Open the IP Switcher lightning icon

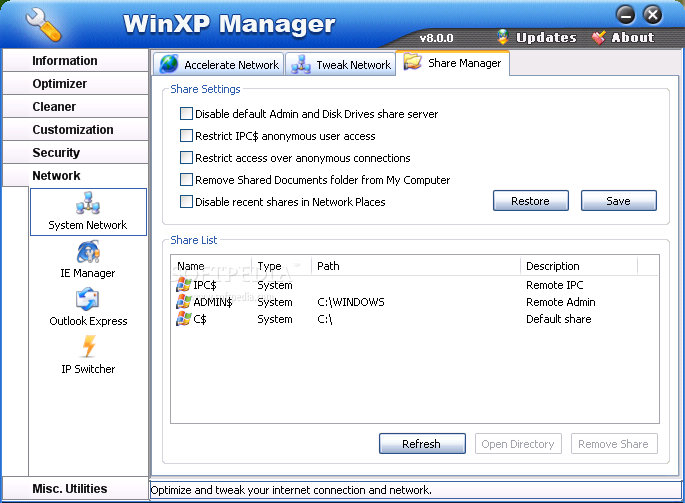pyautogui.click(x=89, y=347)
